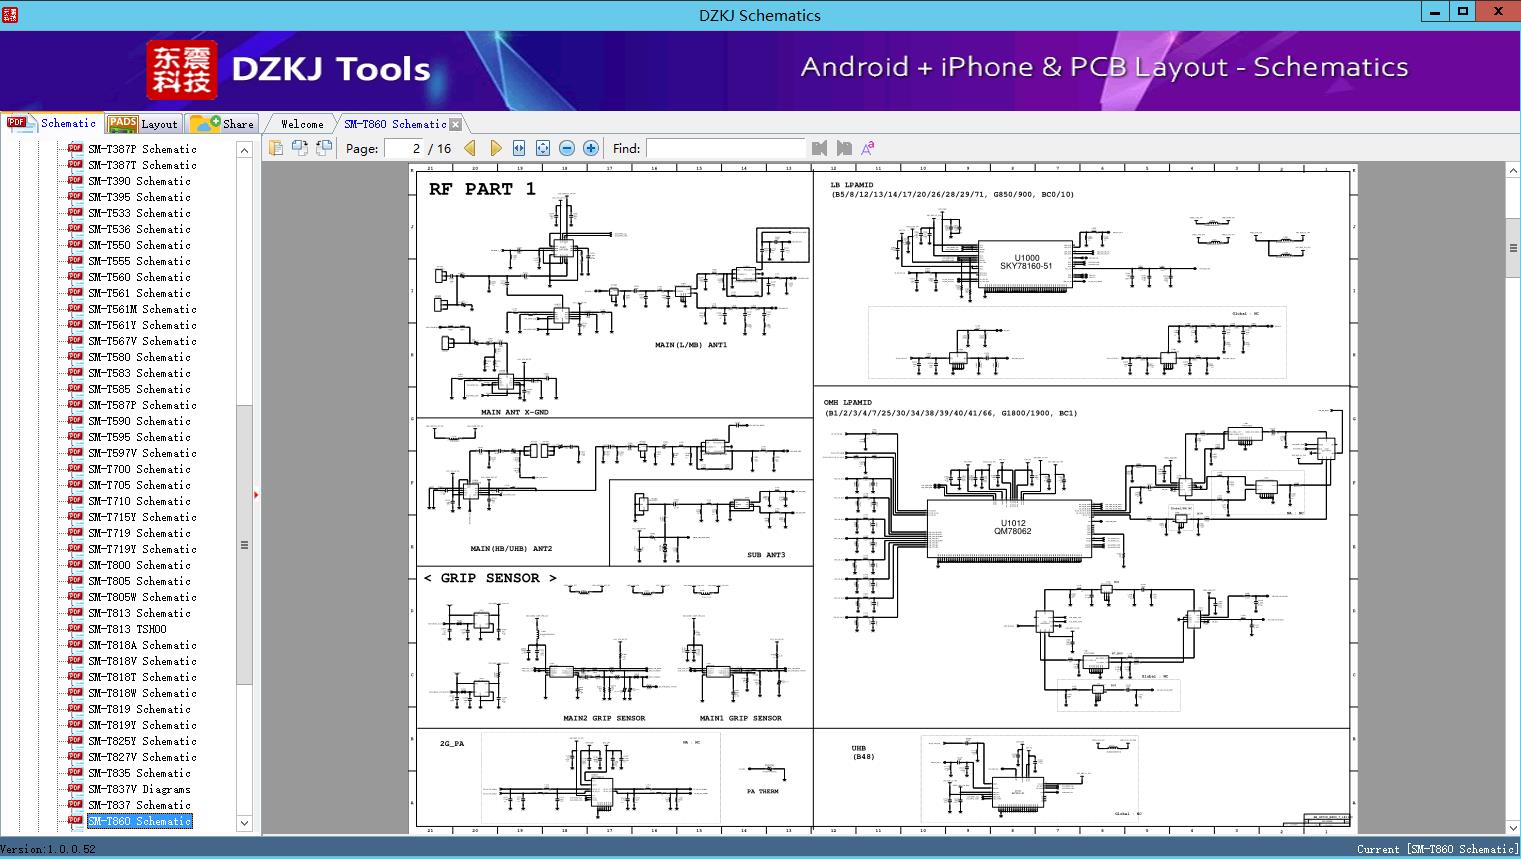
Task: Click the tree list scroll down arrow
Action: pyautogui.click(x=244, y=823)
